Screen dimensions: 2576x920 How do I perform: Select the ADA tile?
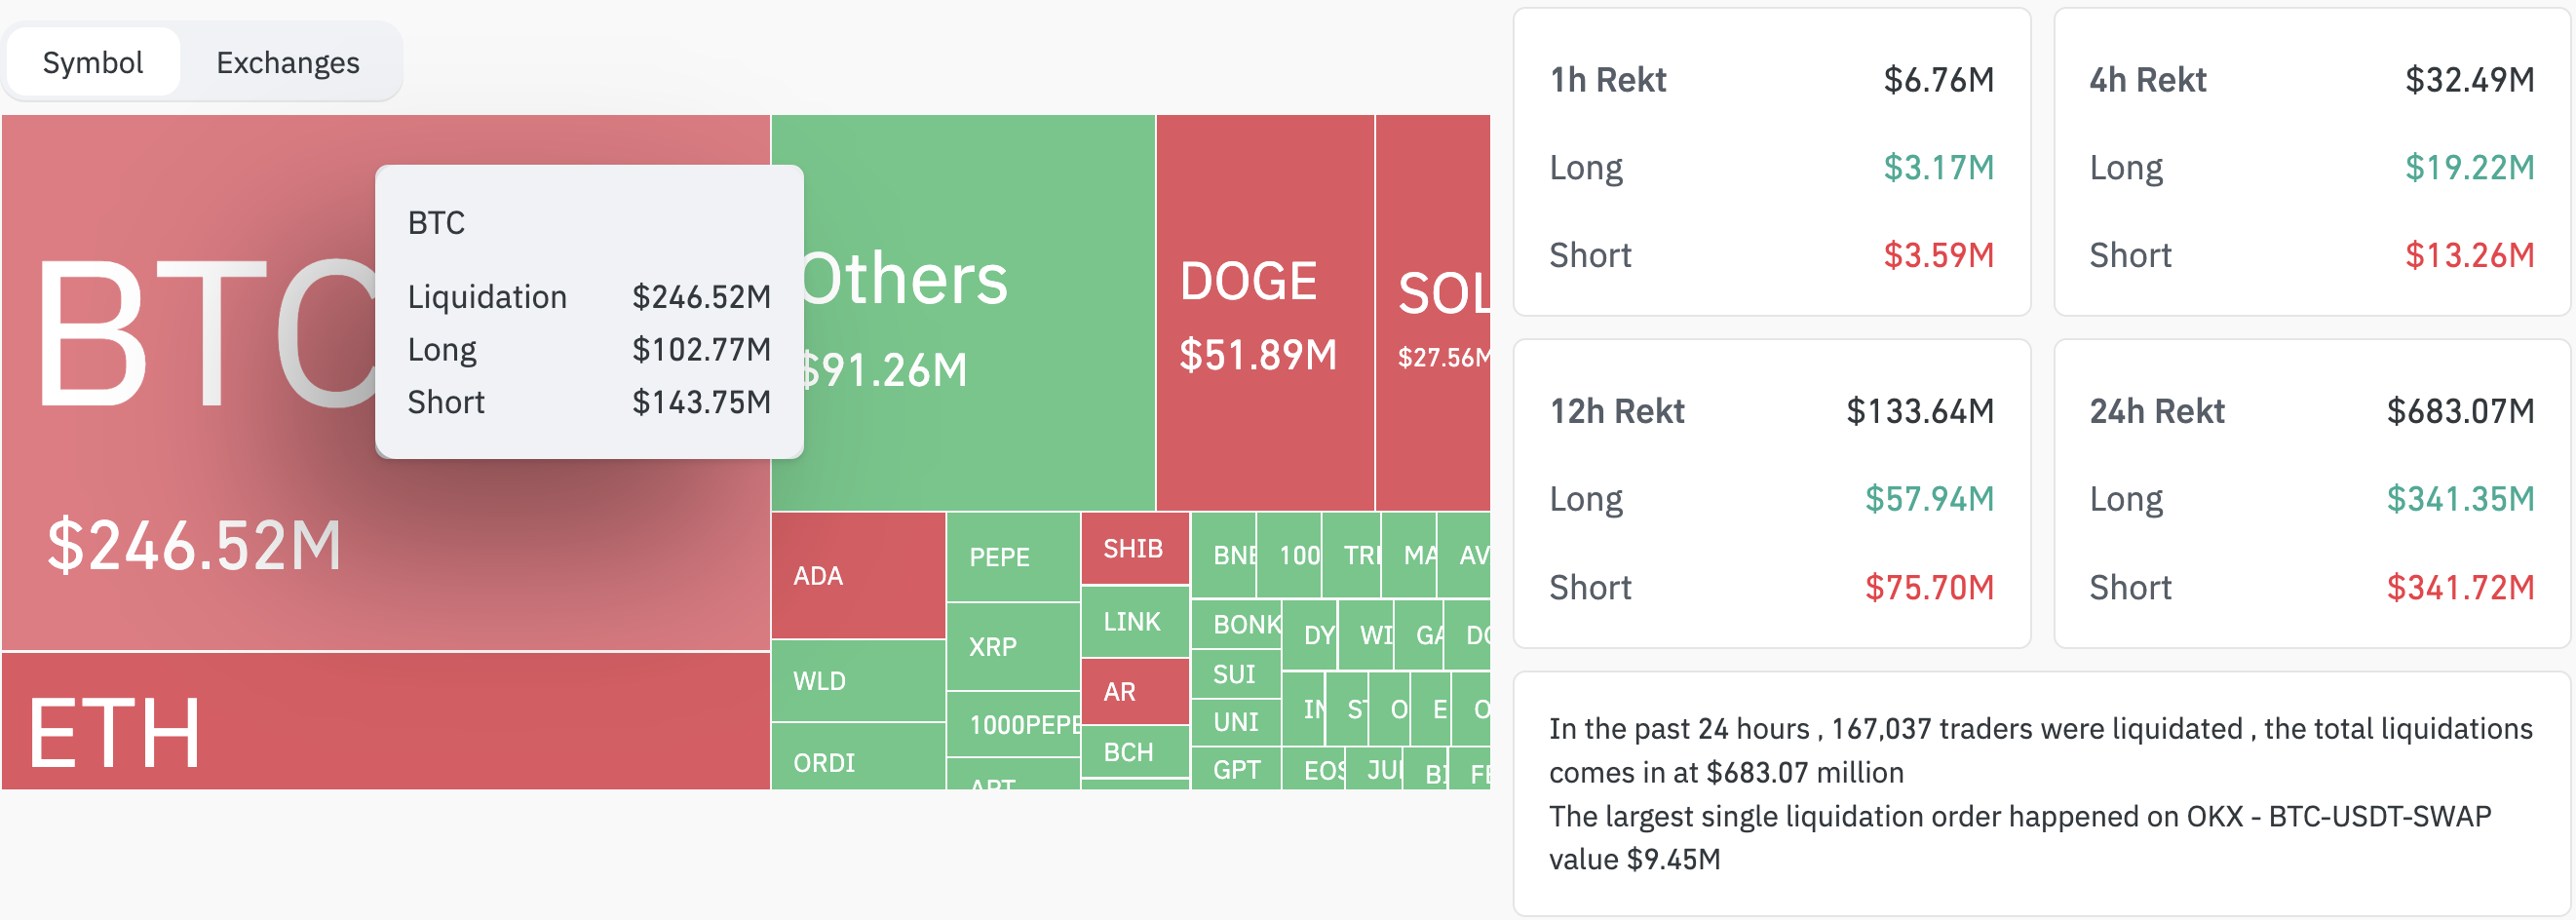pos(858,576)
